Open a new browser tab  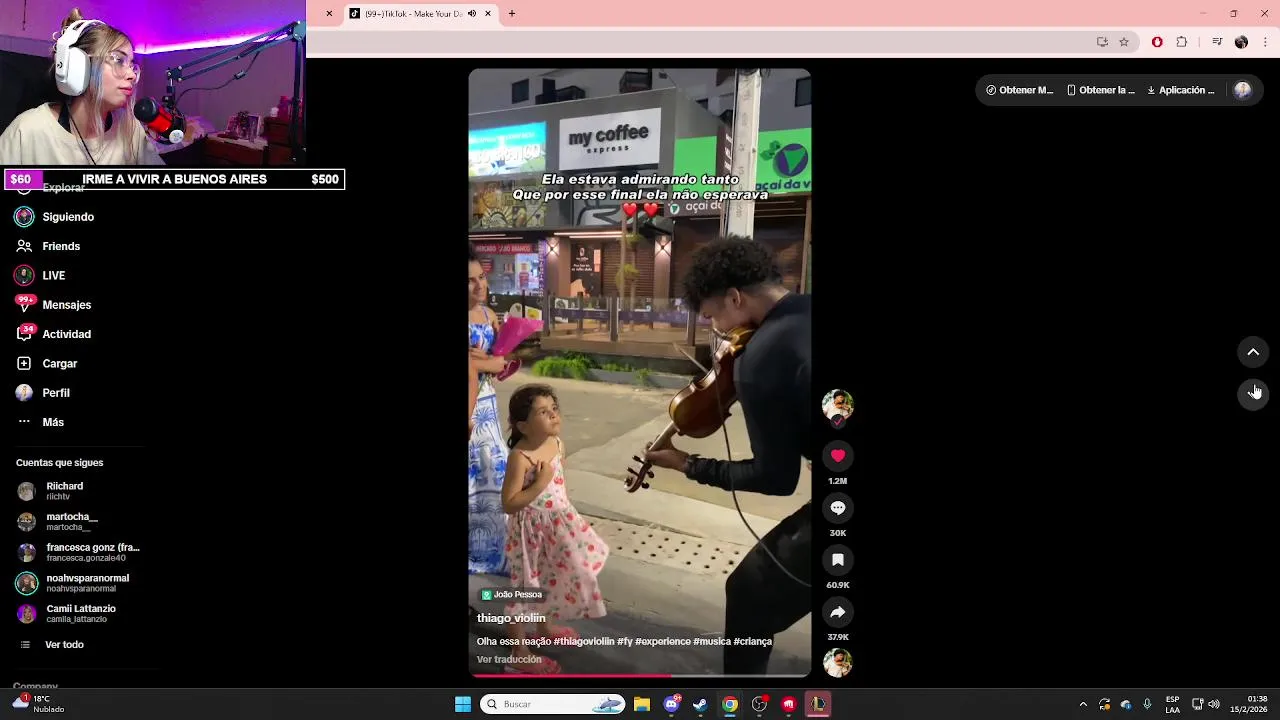click(x=512, y=14)
